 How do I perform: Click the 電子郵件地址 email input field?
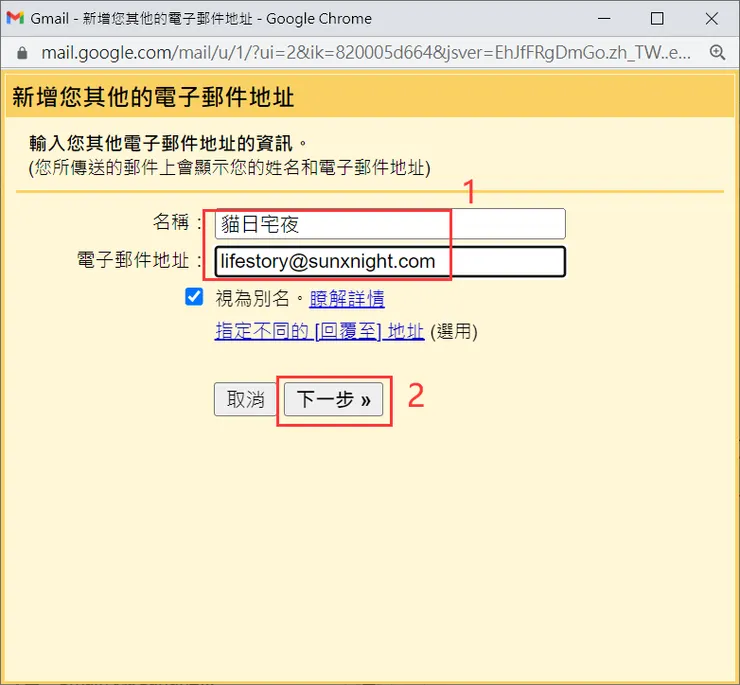(390, 262)
